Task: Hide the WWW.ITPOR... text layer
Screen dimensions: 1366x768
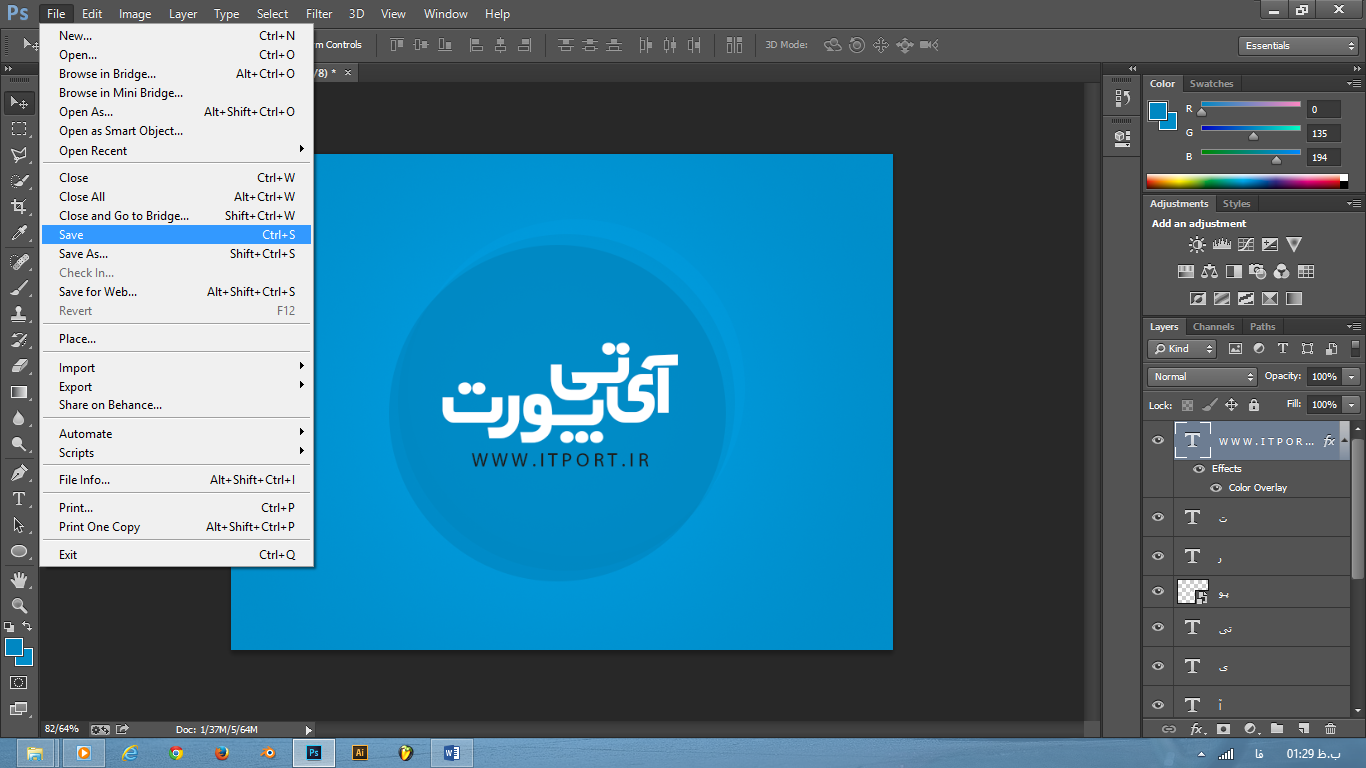Action: (x=1158, y=440)
